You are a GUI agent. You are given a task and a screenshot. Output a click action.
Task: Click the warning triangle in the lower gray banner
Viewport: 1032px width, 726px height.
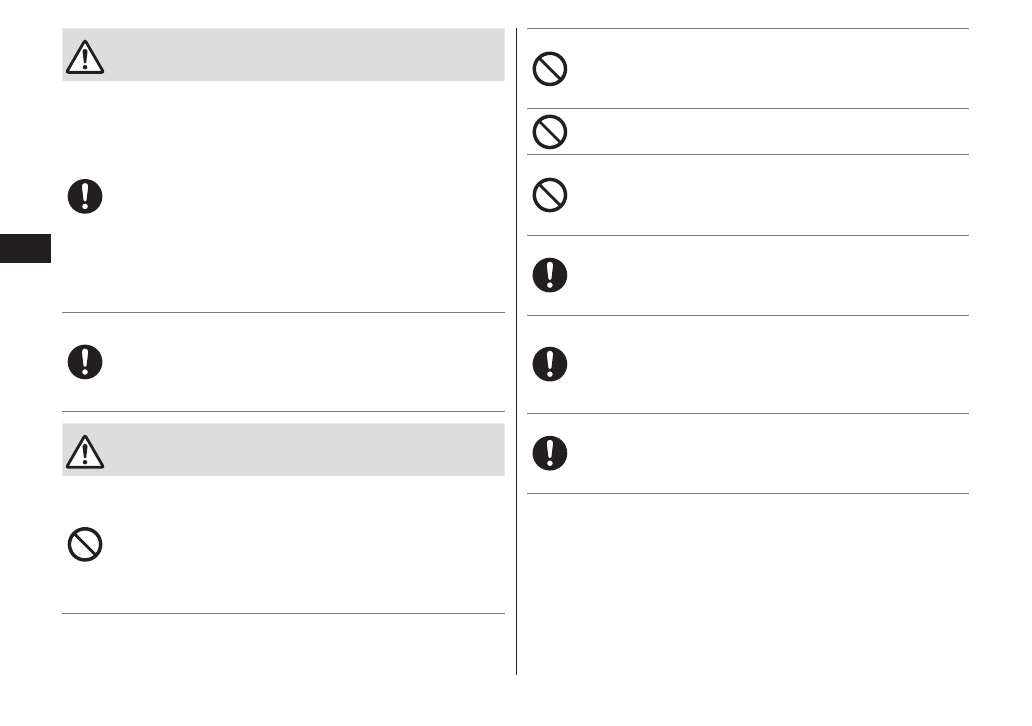85,452
